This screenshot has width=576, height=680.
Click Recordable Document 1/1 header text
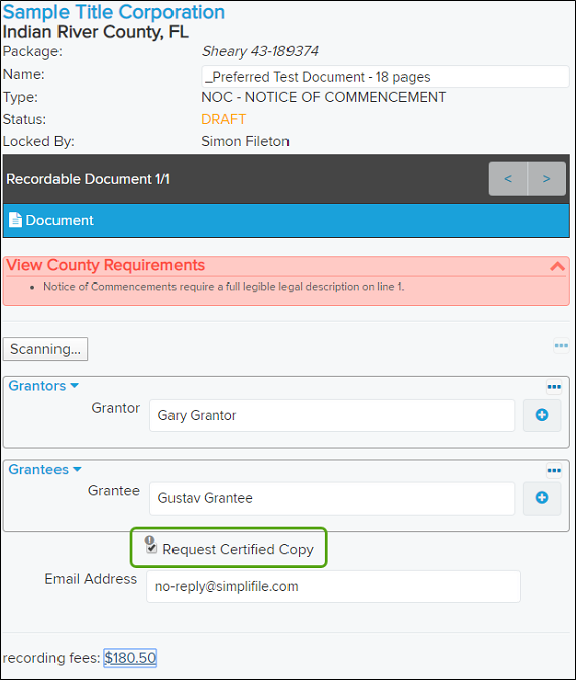tap(88, 179)
